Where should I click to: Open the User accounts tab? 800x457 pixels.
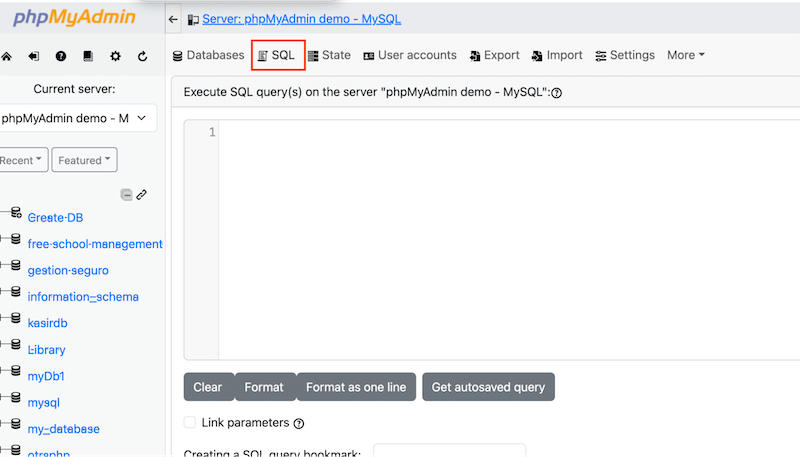click(x=410, y=55)
